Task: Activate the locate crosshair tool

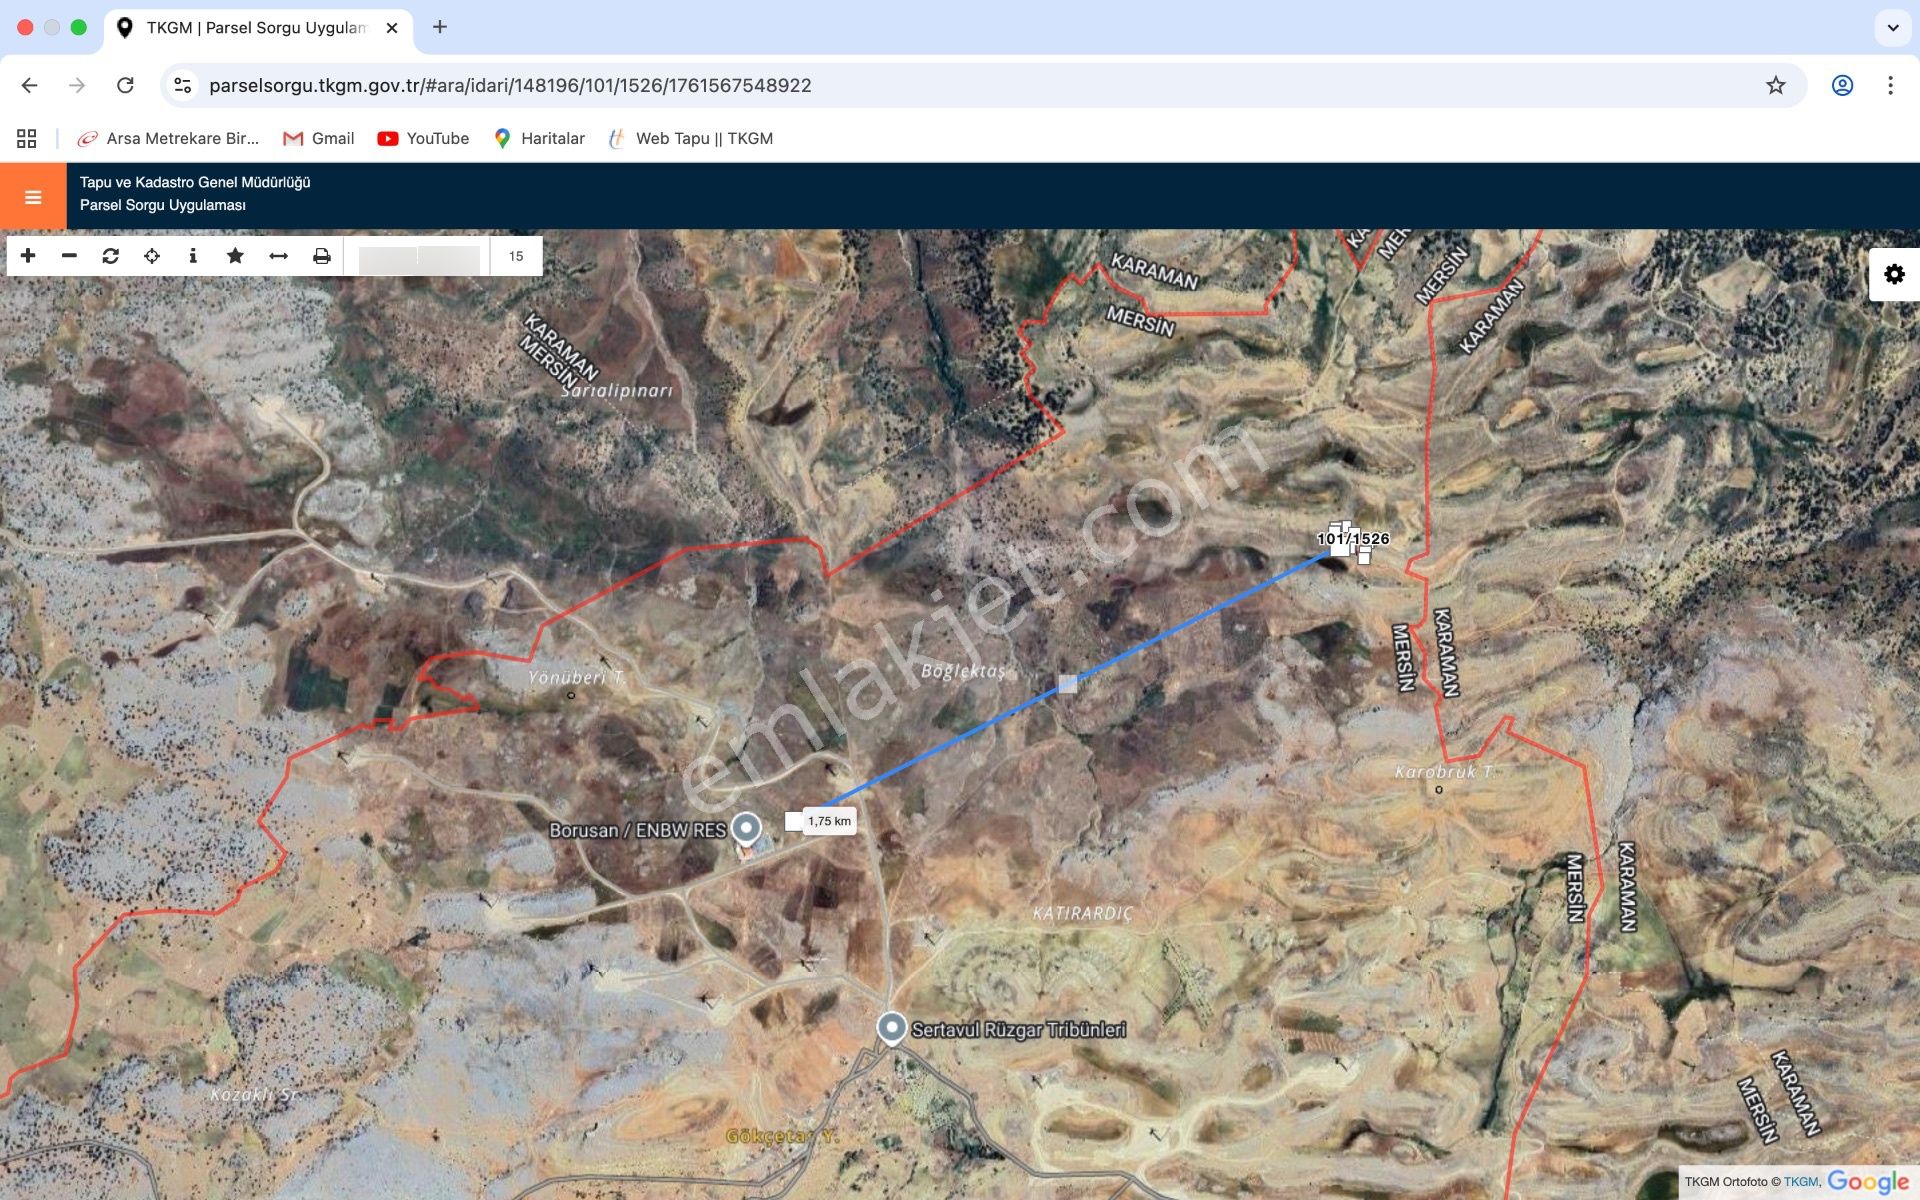Action: pyautogui.click(x=152, y=256)
